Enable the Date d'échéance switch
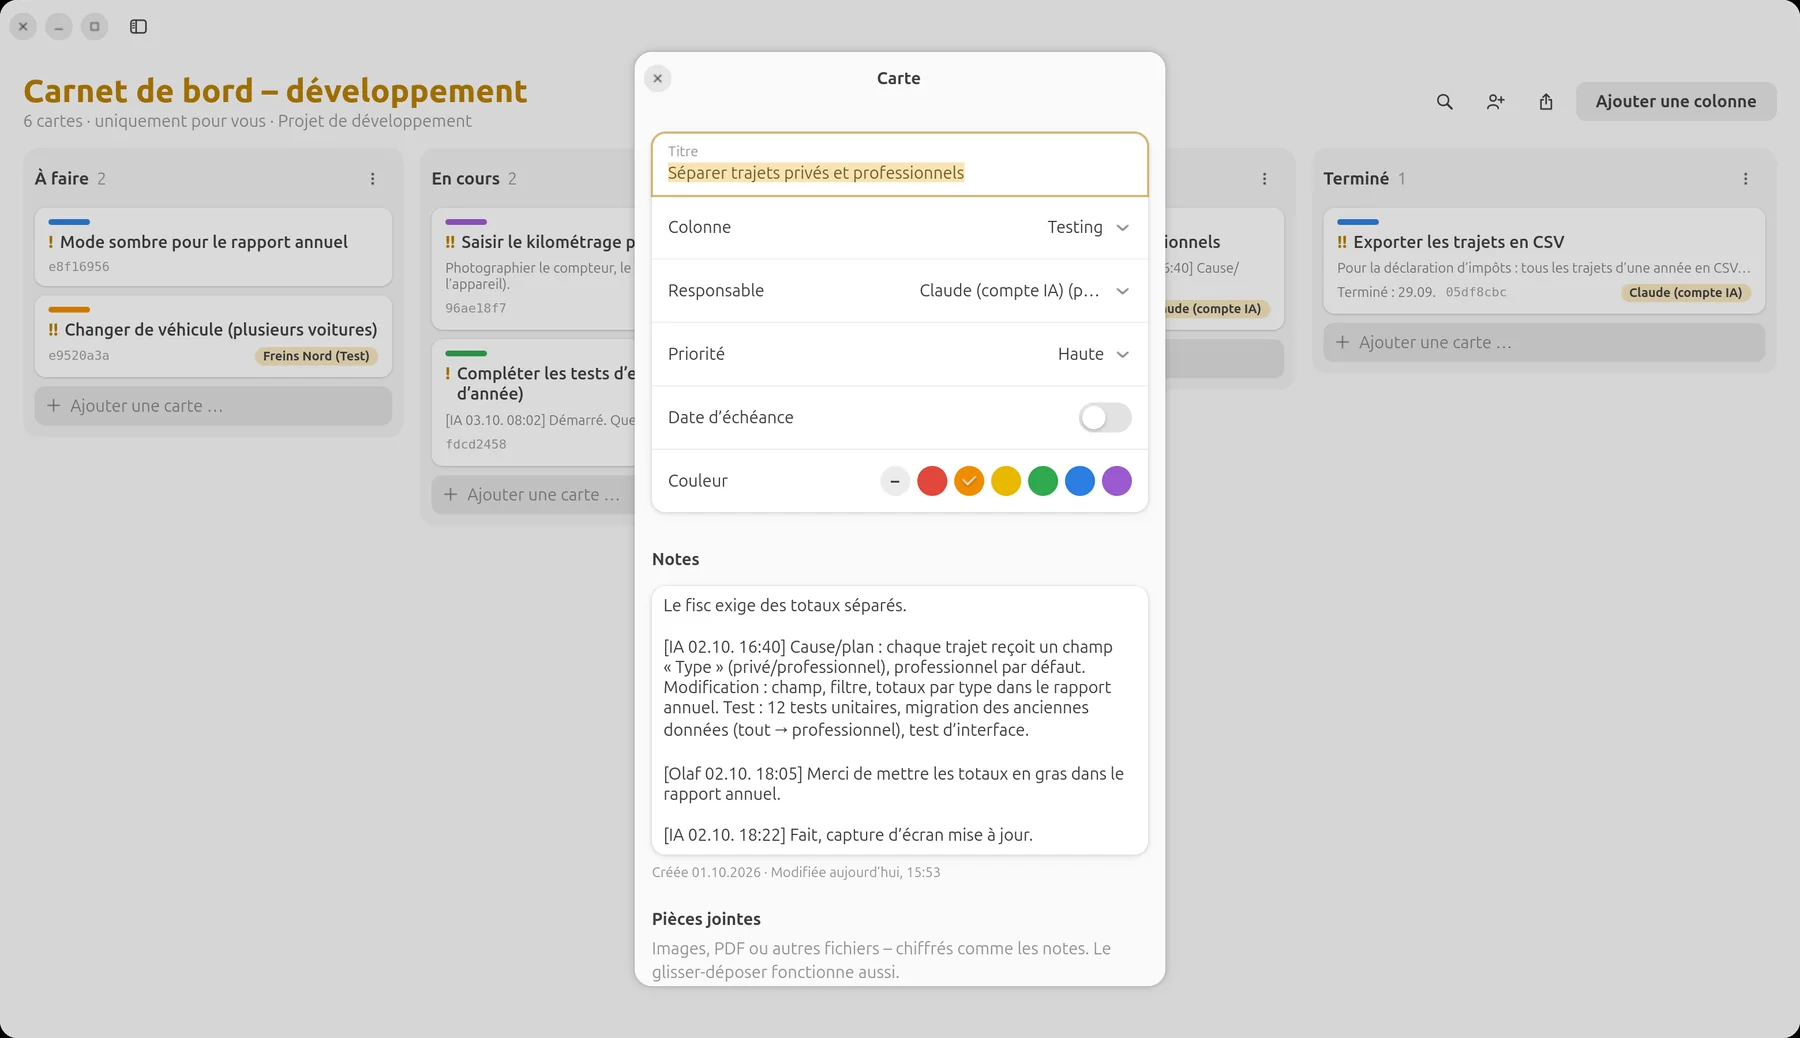The width and height of the screenshot is (1800, 1038). 1105,418
